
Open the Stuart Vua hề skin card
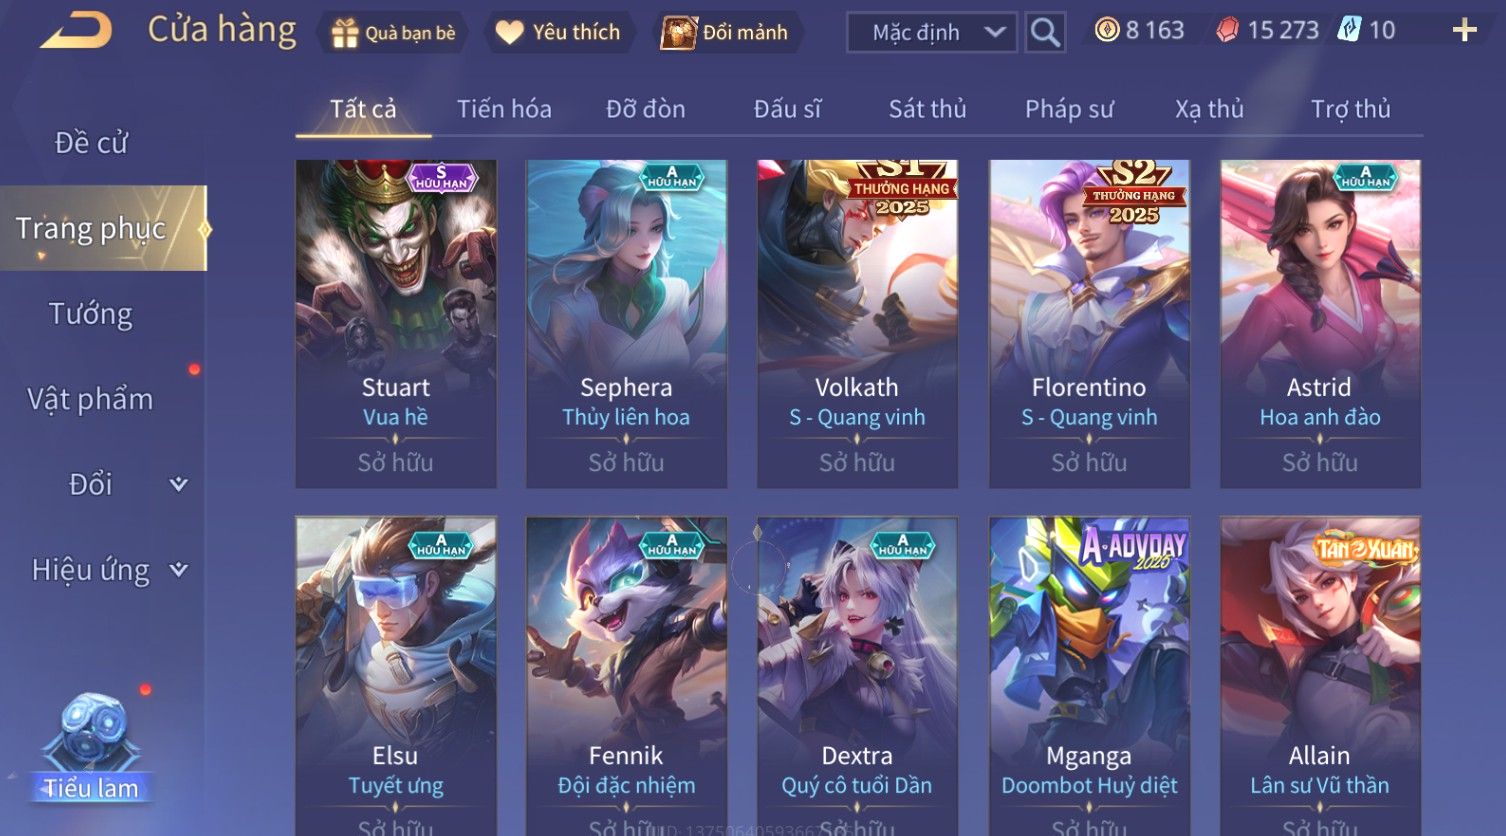(x=396, y=324)
